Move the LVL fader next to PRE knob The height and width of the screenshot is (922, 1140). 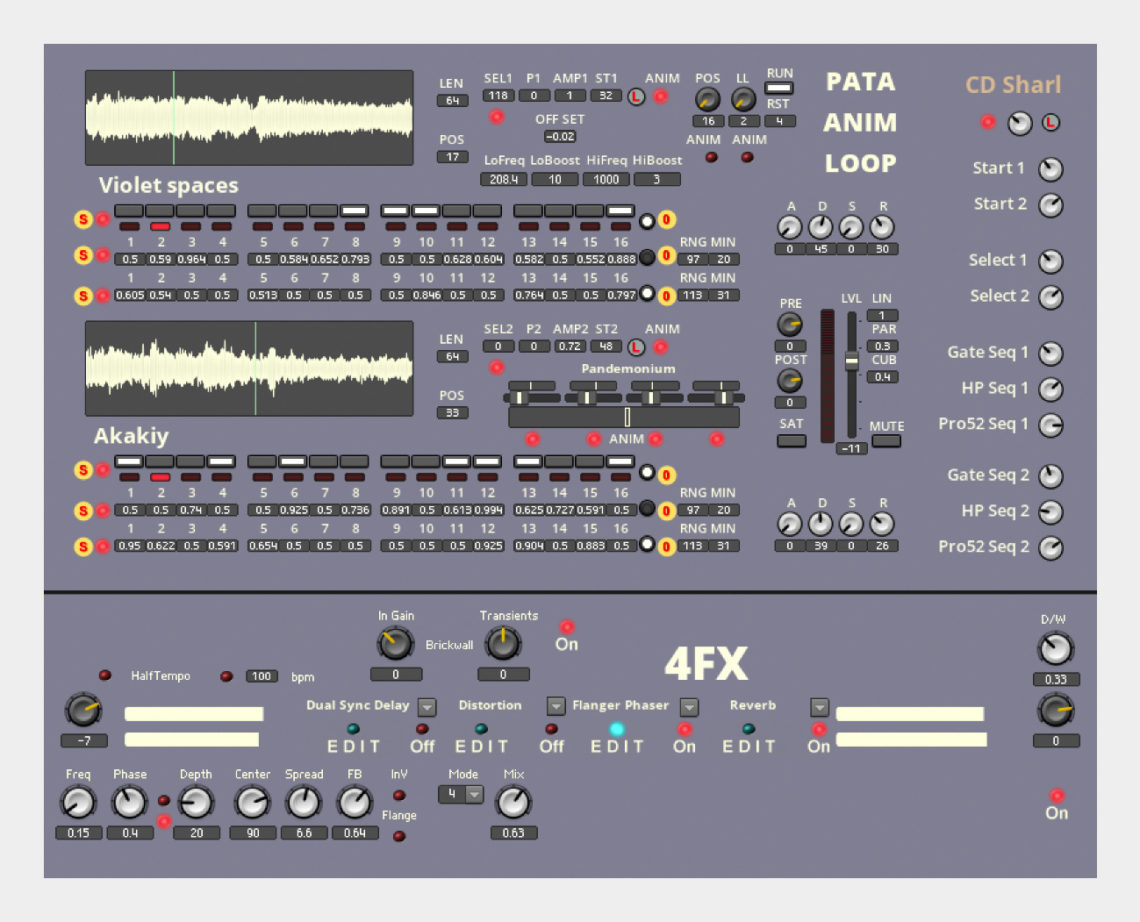click(851, 360)
